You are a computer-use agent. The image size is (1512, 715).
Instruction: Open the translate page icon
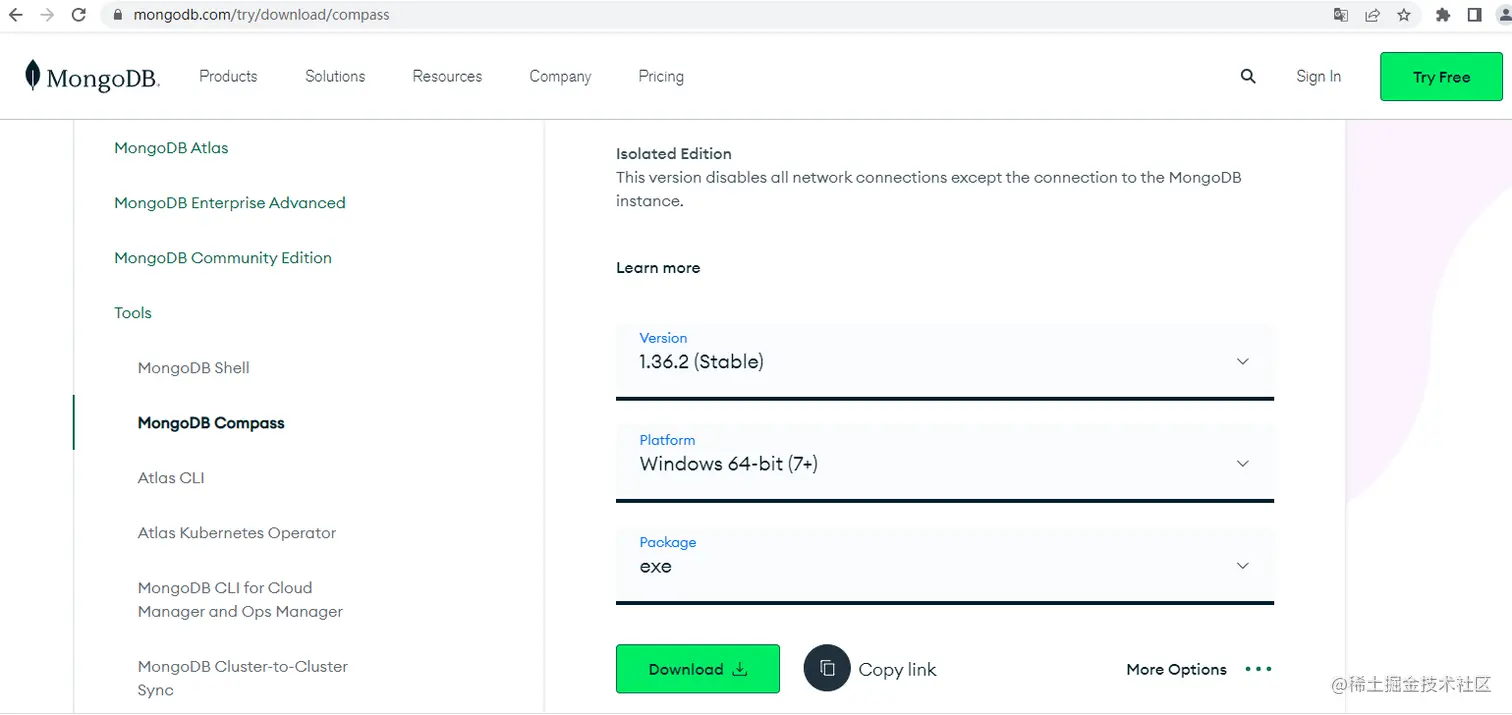(x=1341, y=15)
